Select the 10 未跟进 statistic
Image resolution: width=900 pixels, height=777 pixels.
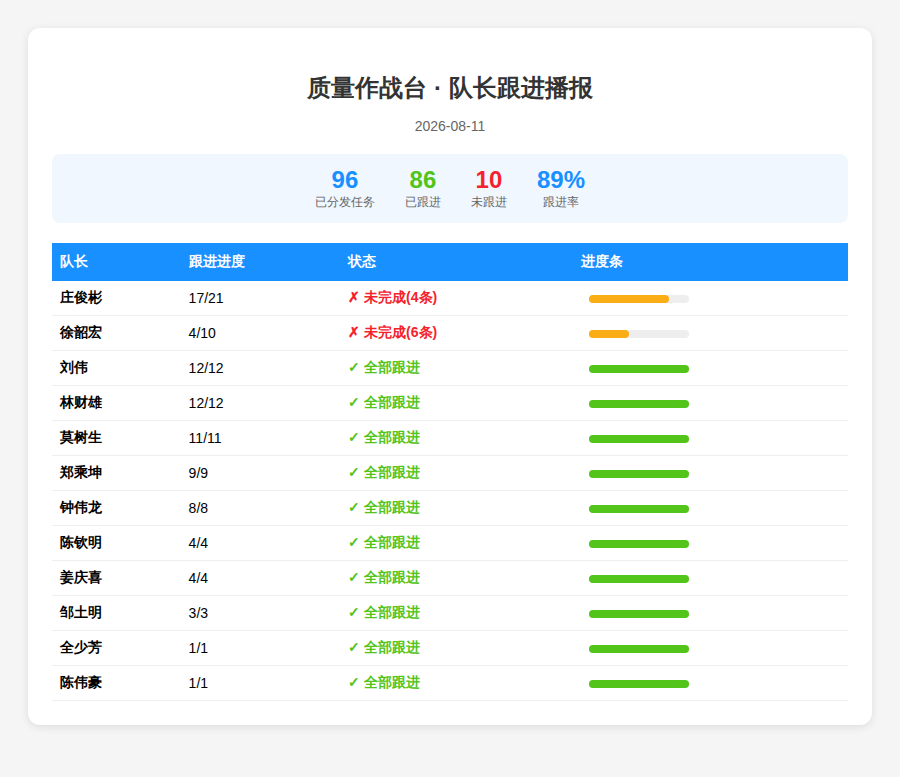coord(488,188)
